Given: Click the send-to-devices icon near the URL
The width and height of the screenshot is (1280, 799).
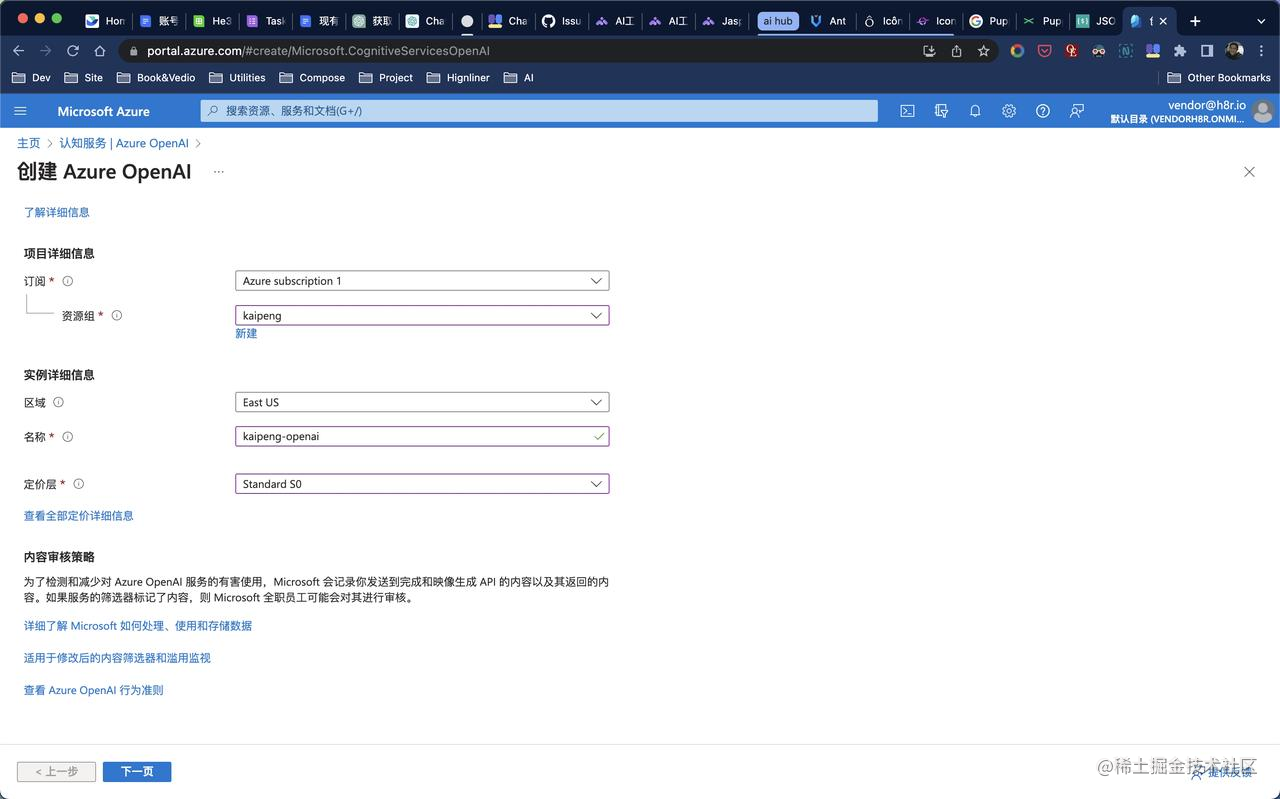Looking at the screenshot, I should coord(929,50).
